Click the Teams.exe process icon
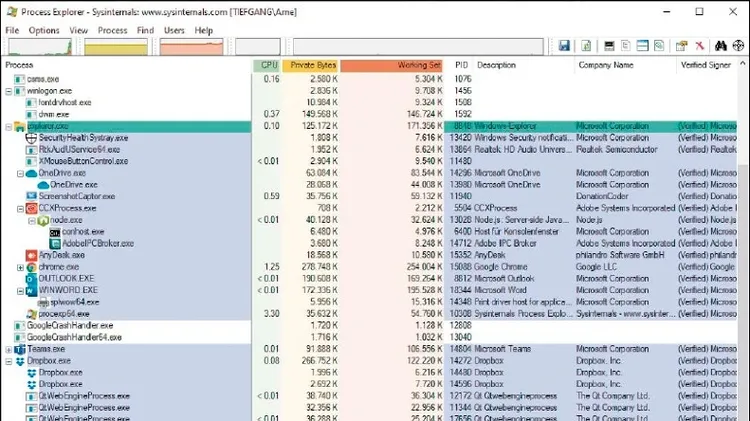The image size is (750, 421). click(x=20, y=349)
